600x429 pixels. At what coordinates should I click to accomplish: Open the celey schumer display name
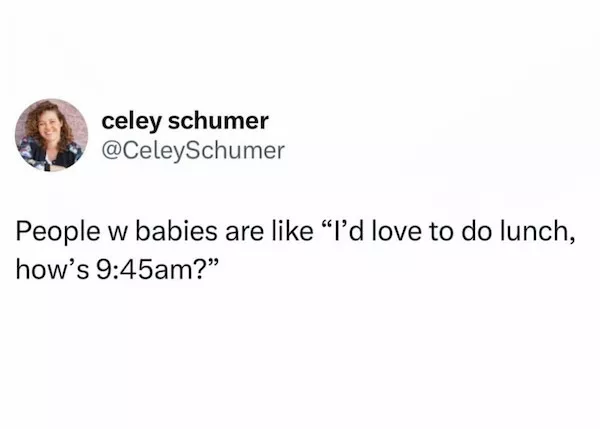(185, 122)
